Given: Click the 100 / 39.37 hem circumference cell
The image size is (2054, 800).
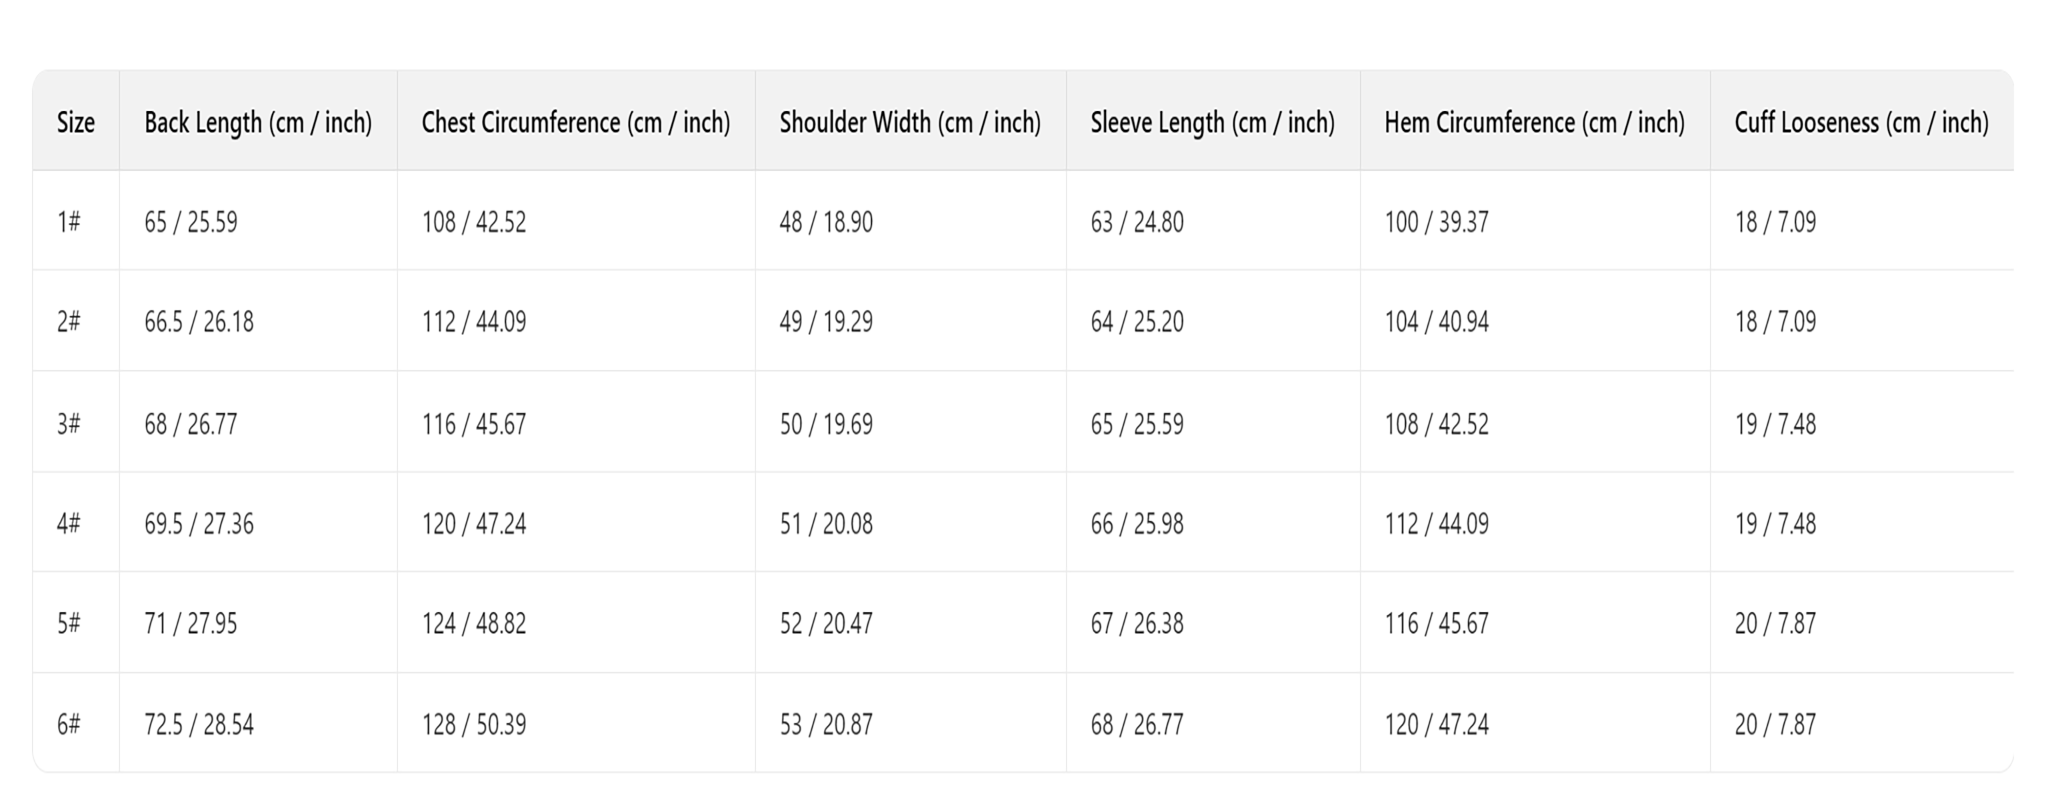Looking at the screenshot, I should click(1436, 222).
